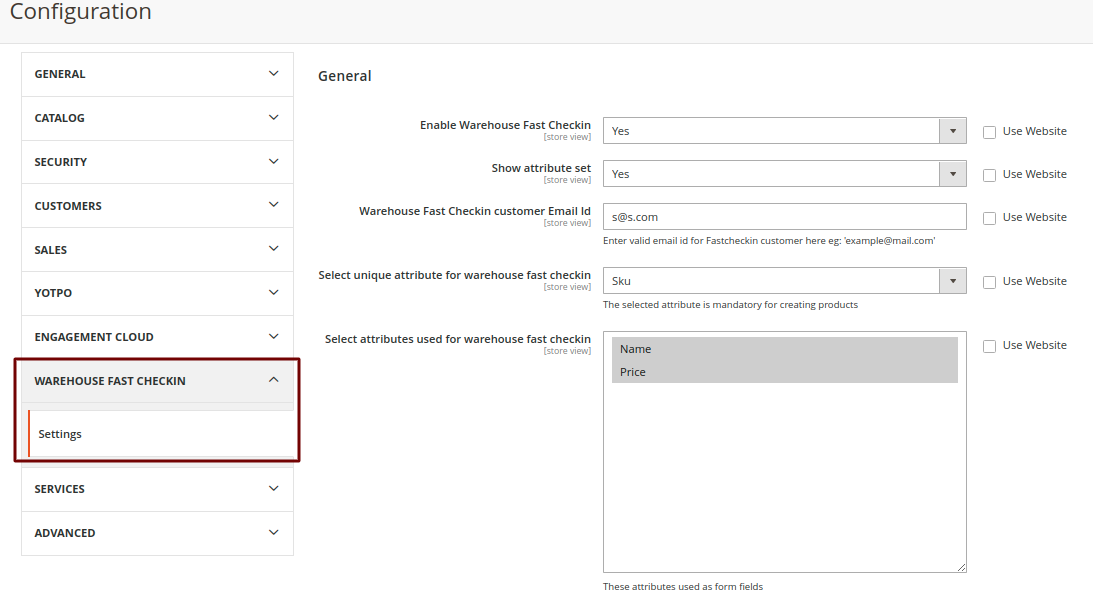
Task: Expand the Catalog section chevron
Action: pos(273,118)
